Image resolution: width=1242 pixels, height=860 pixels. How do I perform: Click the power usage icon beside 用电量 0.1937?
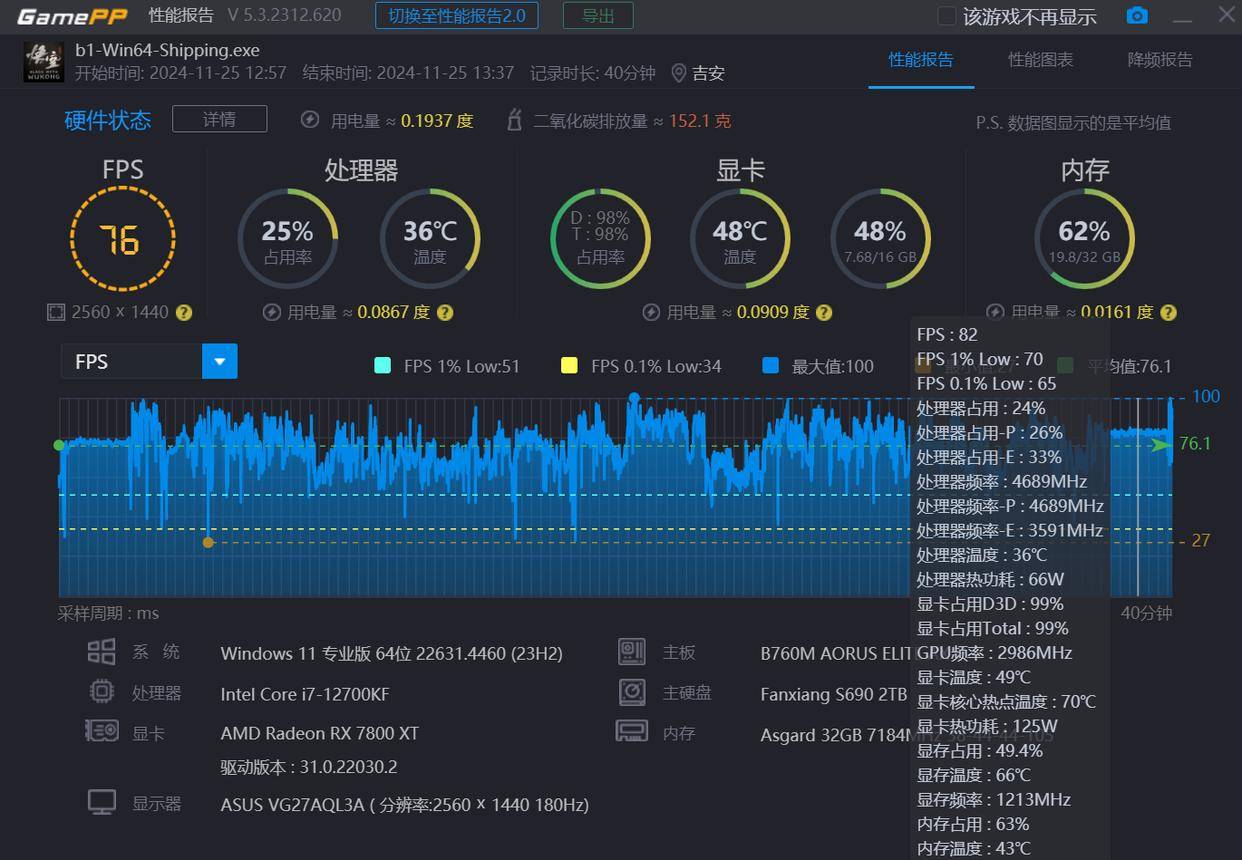(x=310, y=120)
